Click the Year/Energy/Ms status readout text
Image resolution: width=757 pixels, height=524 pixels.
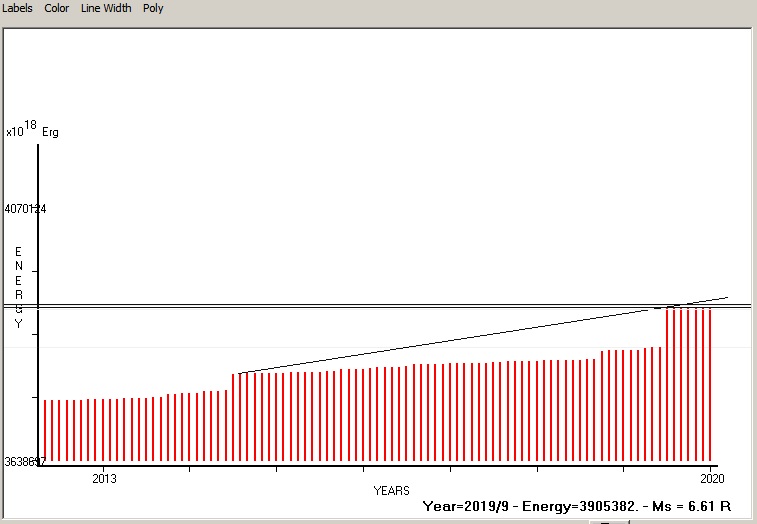pyautogui.click(x=583, y=507)
